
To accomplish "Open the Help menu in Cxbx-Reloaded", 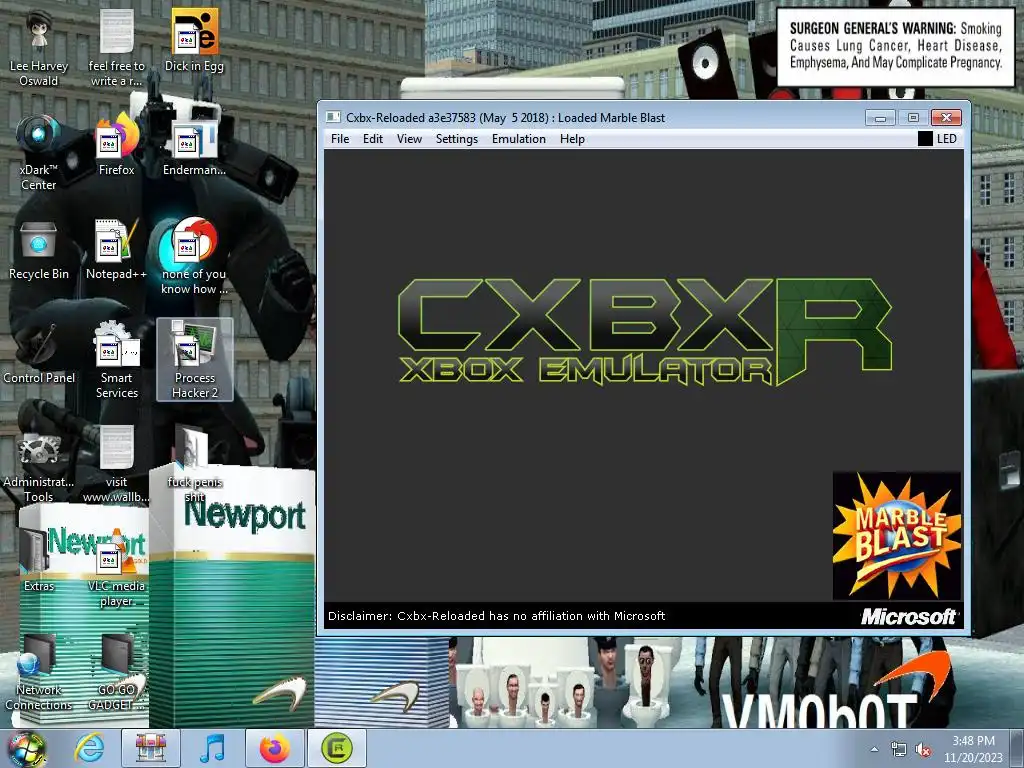I will [572, 138].
